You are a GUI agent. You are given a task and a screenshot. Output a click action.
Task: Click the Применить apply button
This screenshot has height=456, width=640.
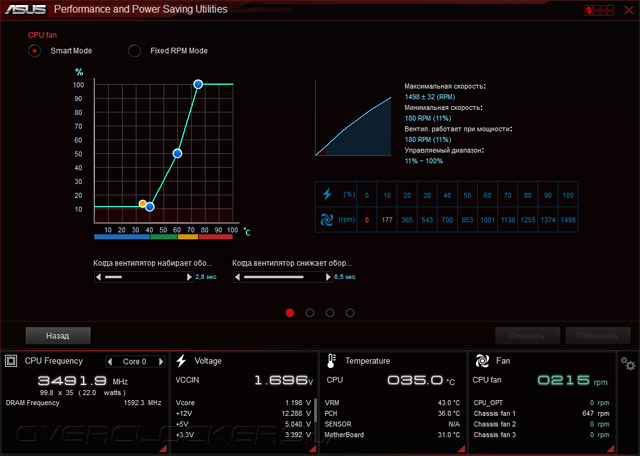(598, 336)
